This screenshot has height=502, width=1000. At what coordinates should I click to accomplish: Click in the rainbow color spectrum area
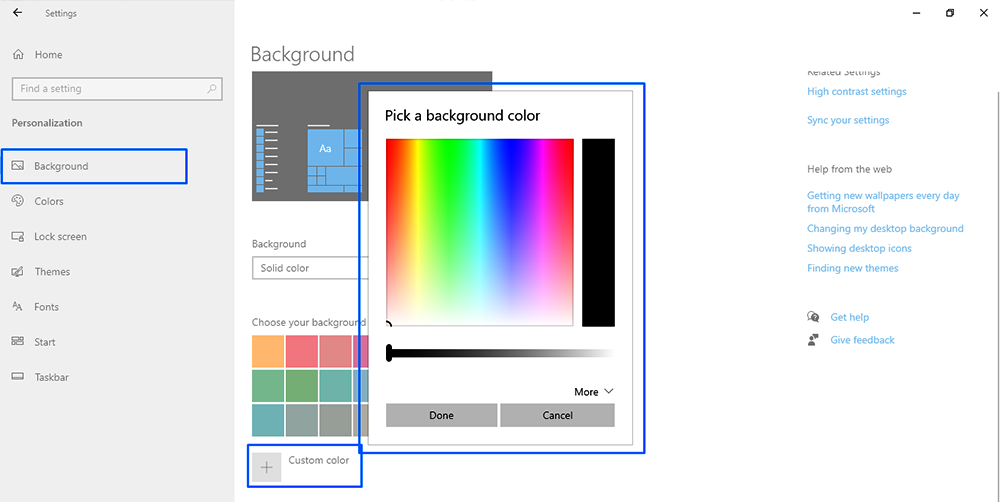click(479, 231)
